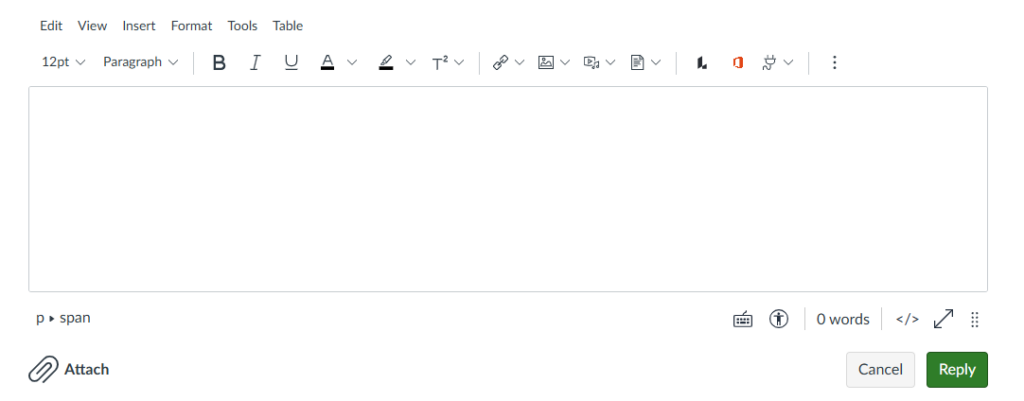
Task: Expand editor to fullscreen
Action: point(943,319)
